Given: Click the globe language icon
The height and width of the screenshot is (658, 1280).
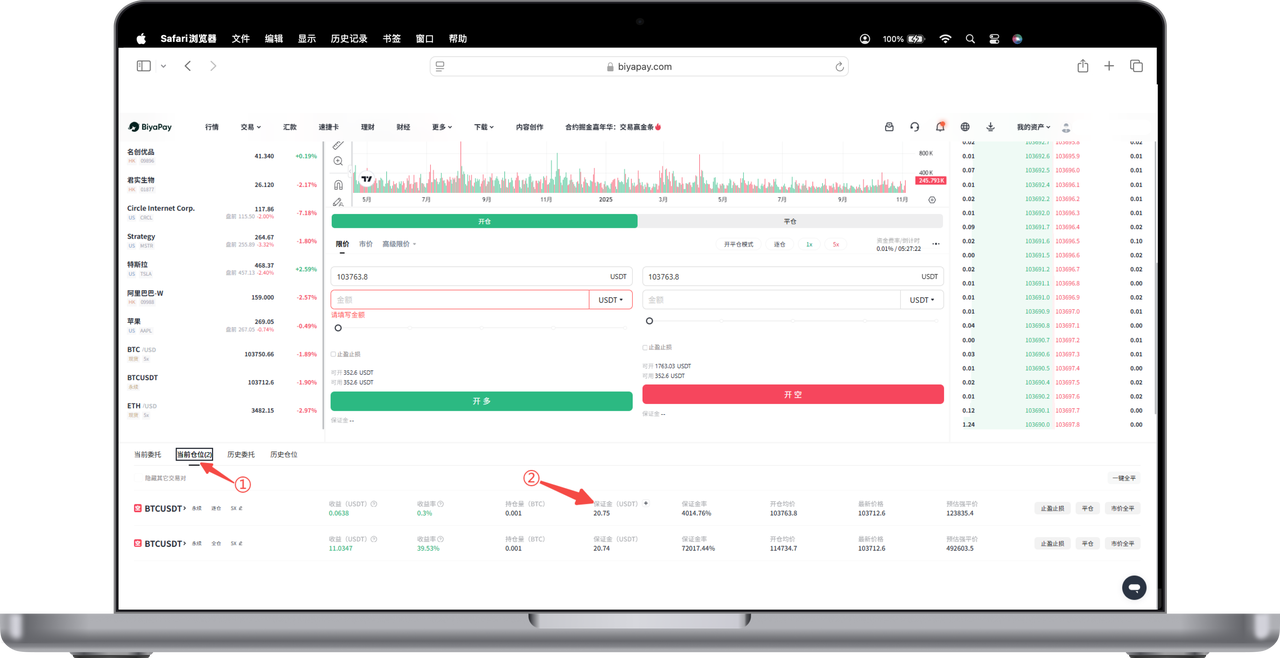Looking at the screenshot, I should pos(965,127).
